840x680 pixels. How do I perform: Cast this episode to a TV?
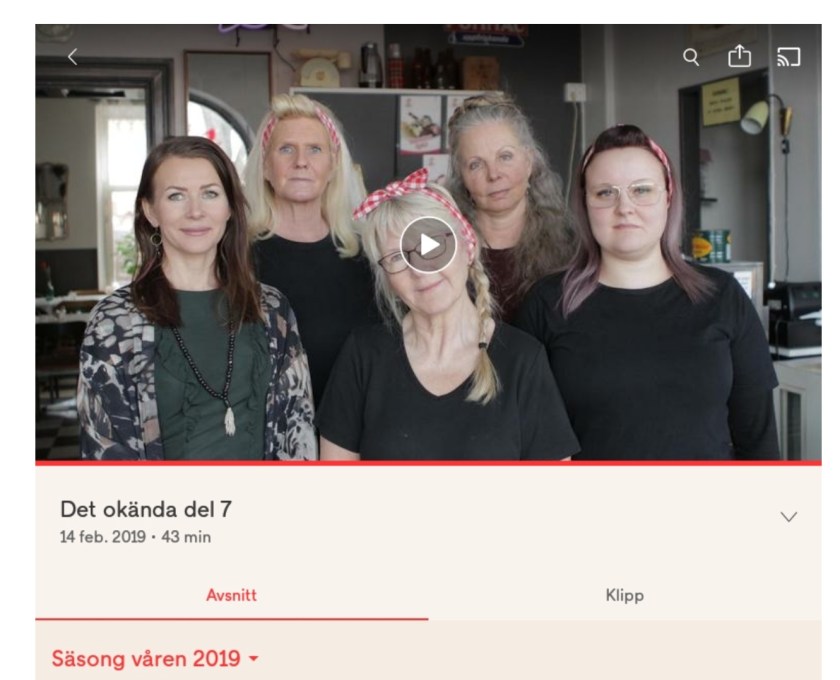pos(789,57)
